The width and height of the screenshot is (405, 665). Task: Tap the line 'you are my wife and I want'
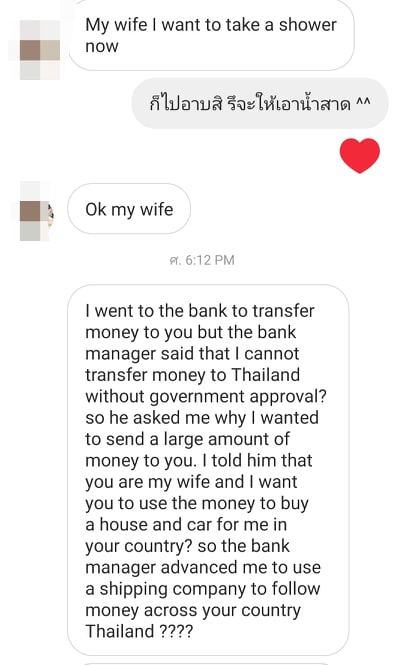(x=191, y=482)
